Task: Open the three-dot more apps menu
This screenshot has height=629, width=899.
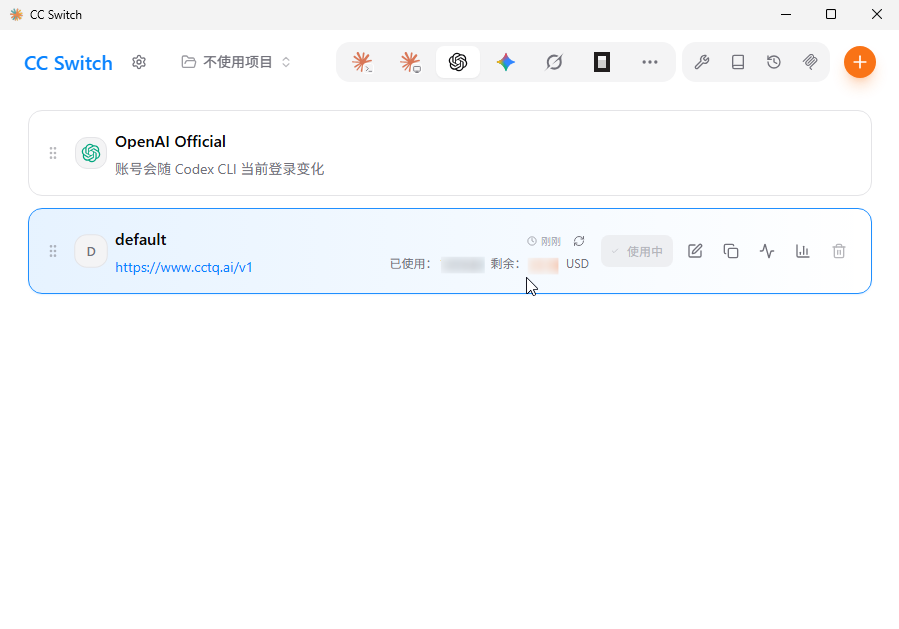Action: click(650, 62)
